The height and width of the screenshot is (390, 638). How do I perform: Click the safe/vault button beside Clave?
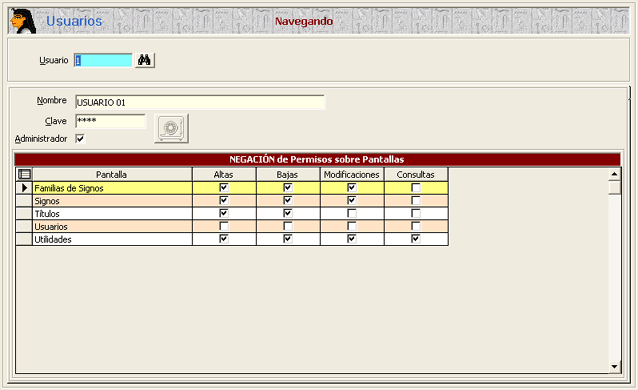point(171,128)
